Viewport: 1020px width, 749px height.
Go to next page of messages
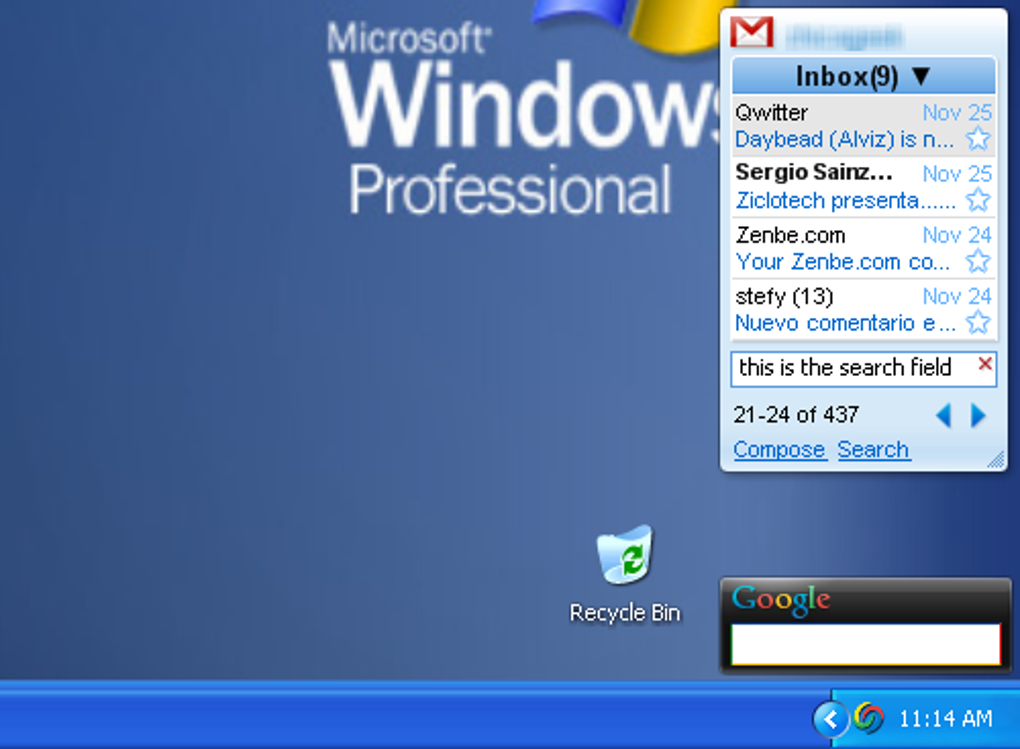pos(978,415)
